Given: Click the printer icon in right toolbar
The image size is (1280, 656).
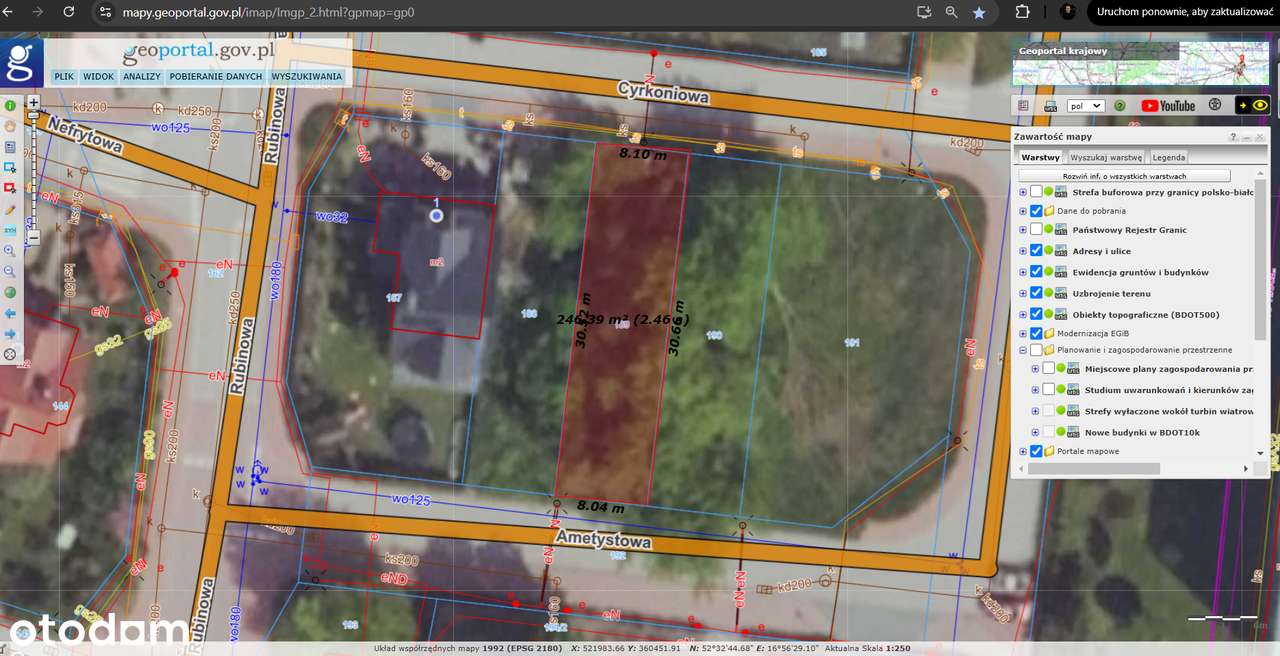Looking at the screenshot, I should pos(1050,105).
